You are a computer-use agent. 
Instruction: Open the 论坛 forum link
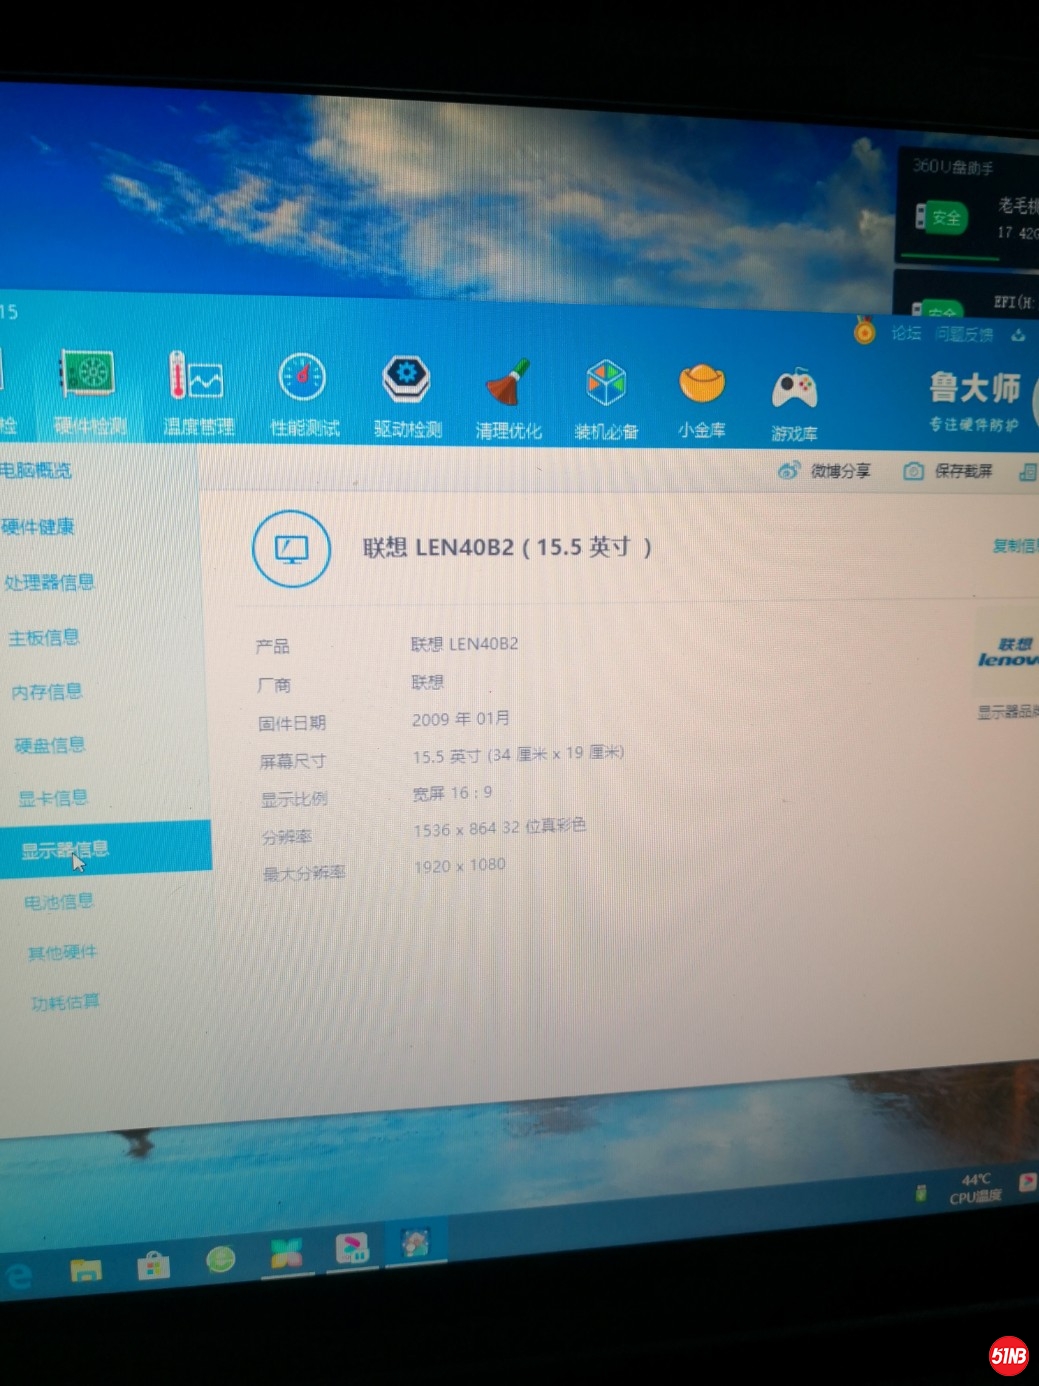click(906, 332)
